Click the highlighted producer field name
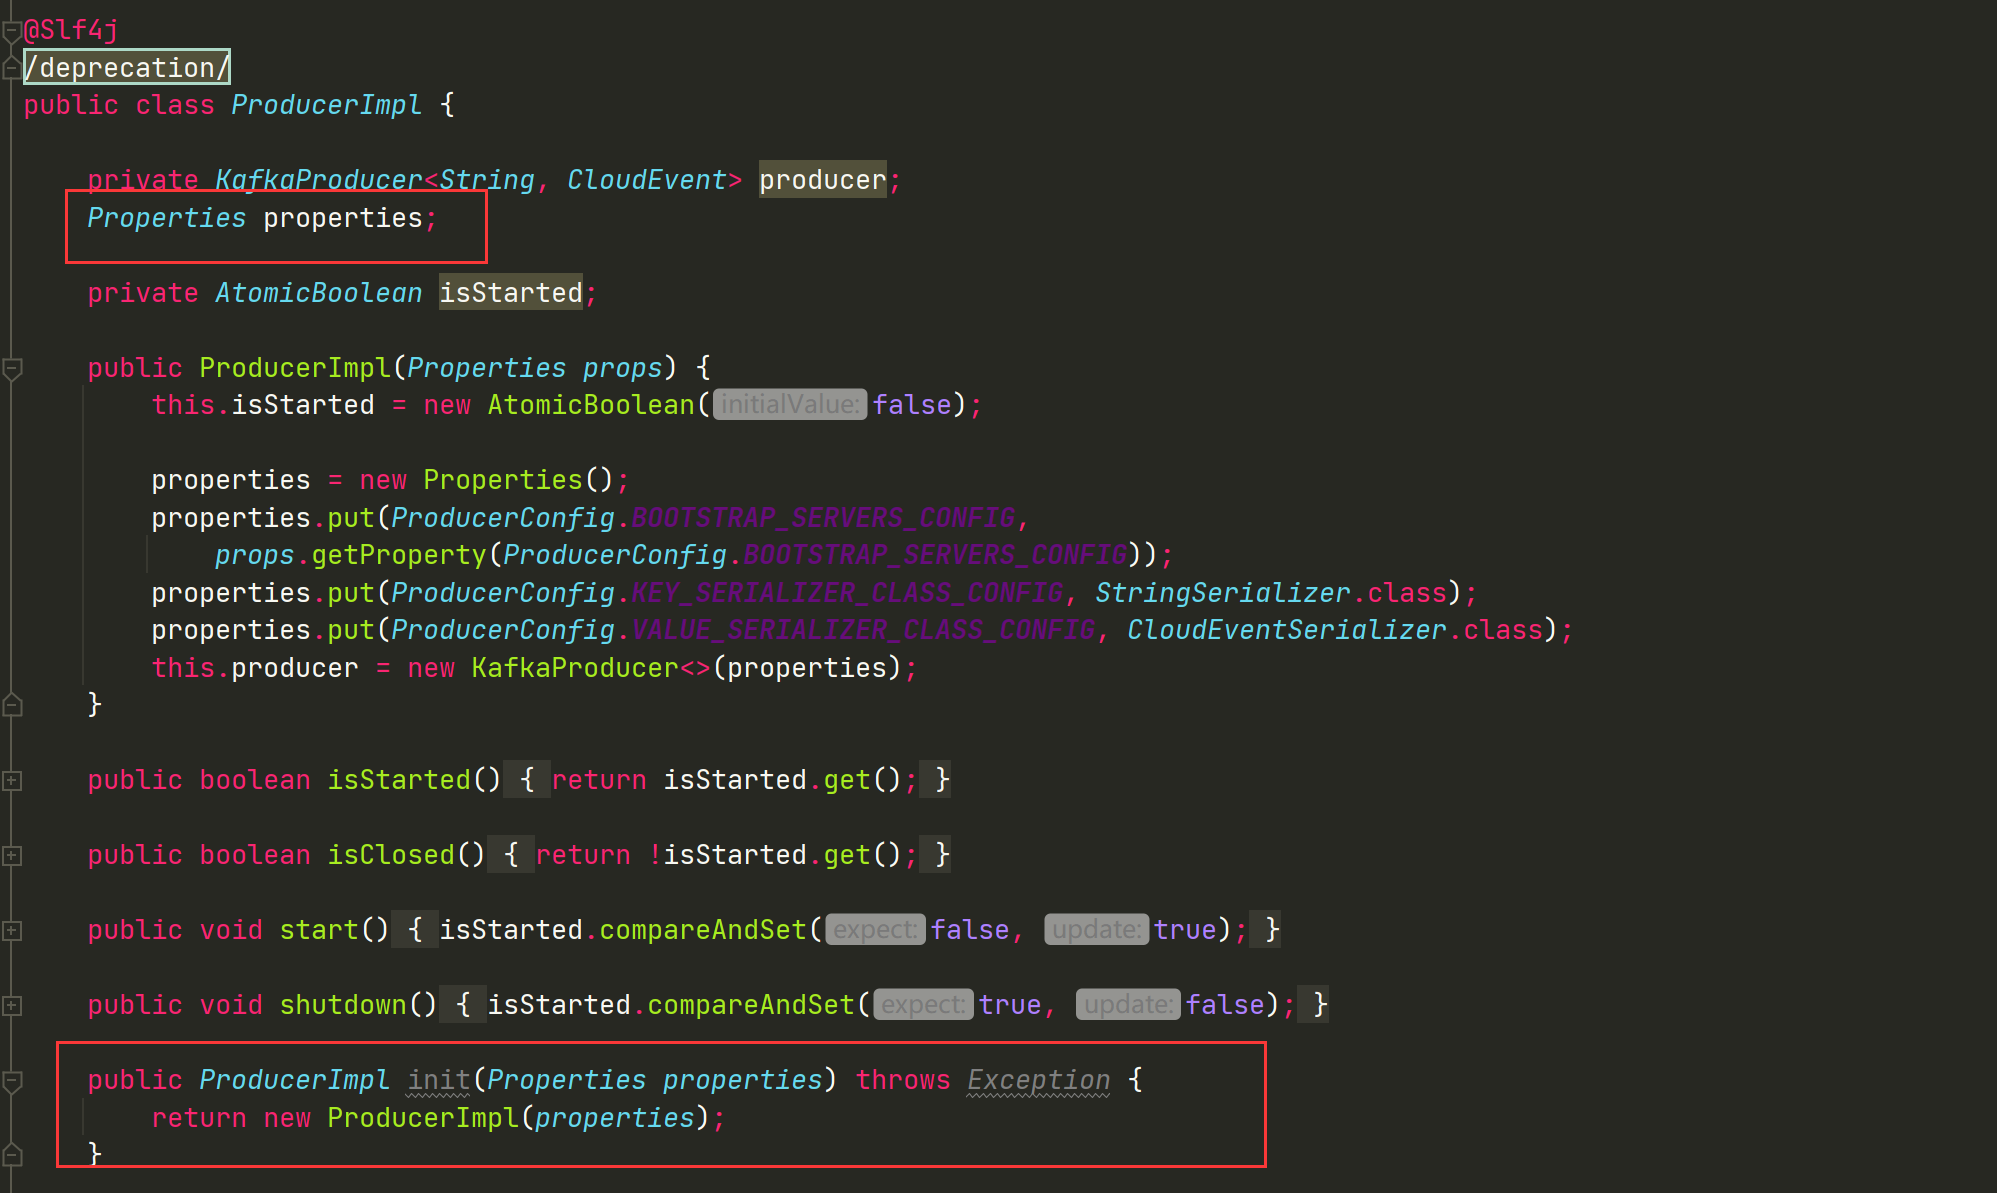Viewport: 1997px width, 1193px height. coord(822,180)
